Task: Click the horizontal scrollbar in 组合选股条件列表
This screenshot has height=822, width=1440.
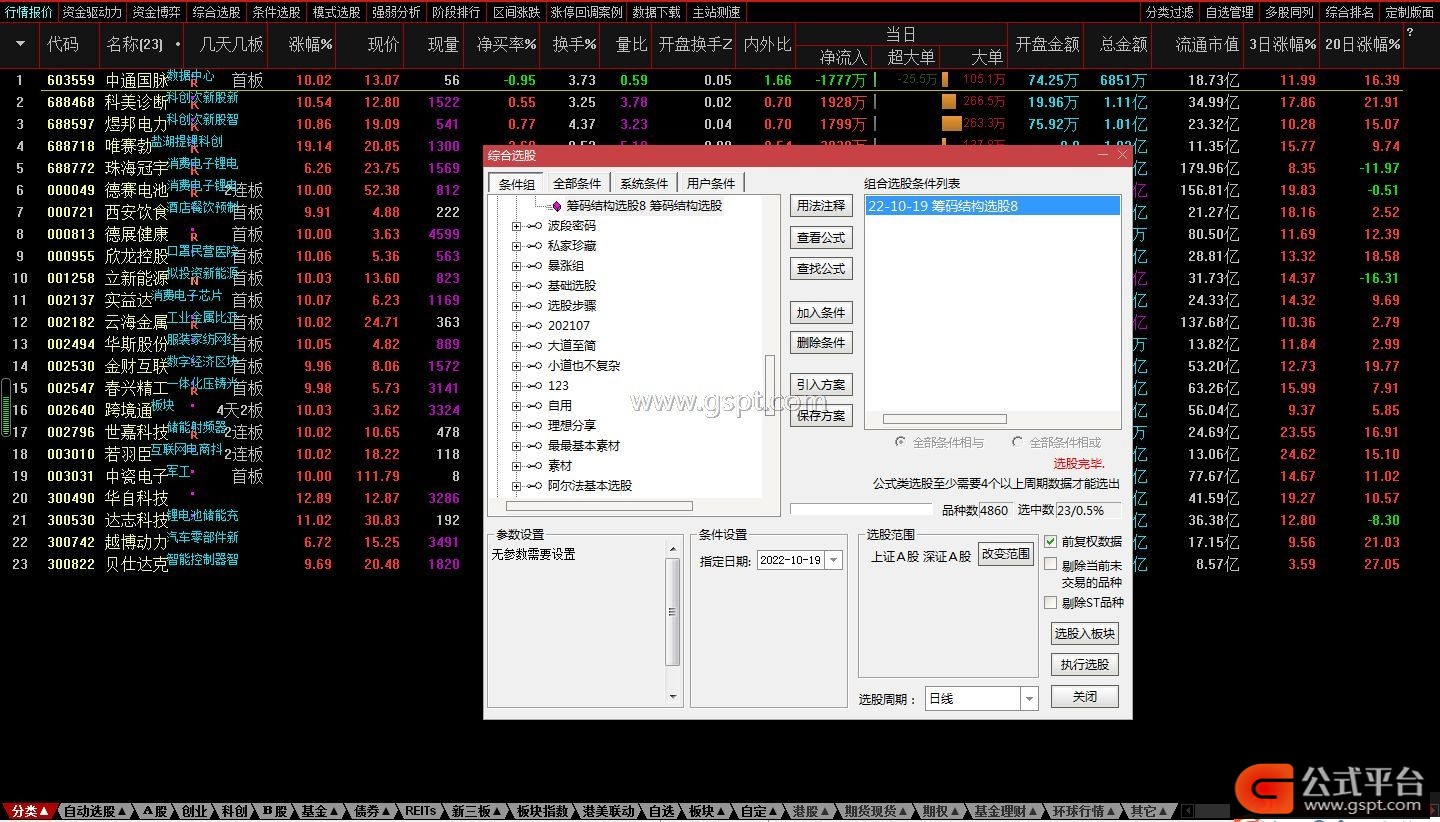Action: pyautogui.click(x=944, y=419)
